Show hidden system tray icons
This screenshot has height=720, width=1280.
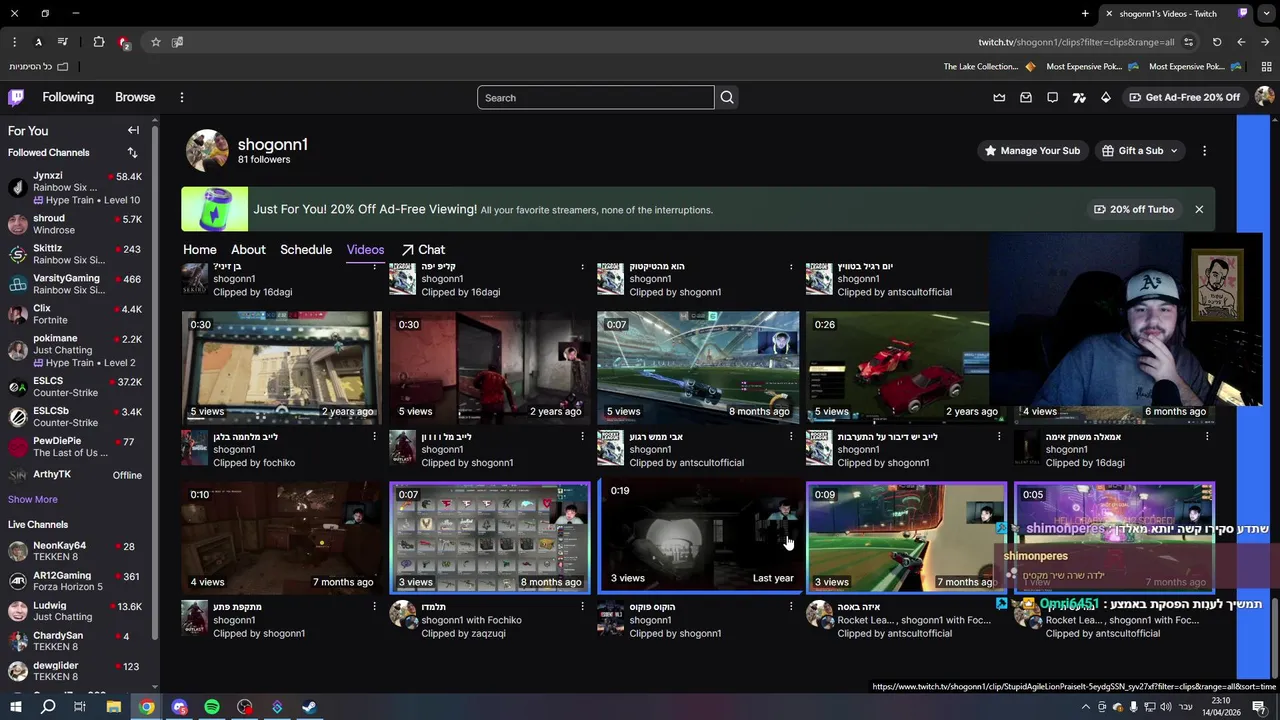(x=1086, y=707)
